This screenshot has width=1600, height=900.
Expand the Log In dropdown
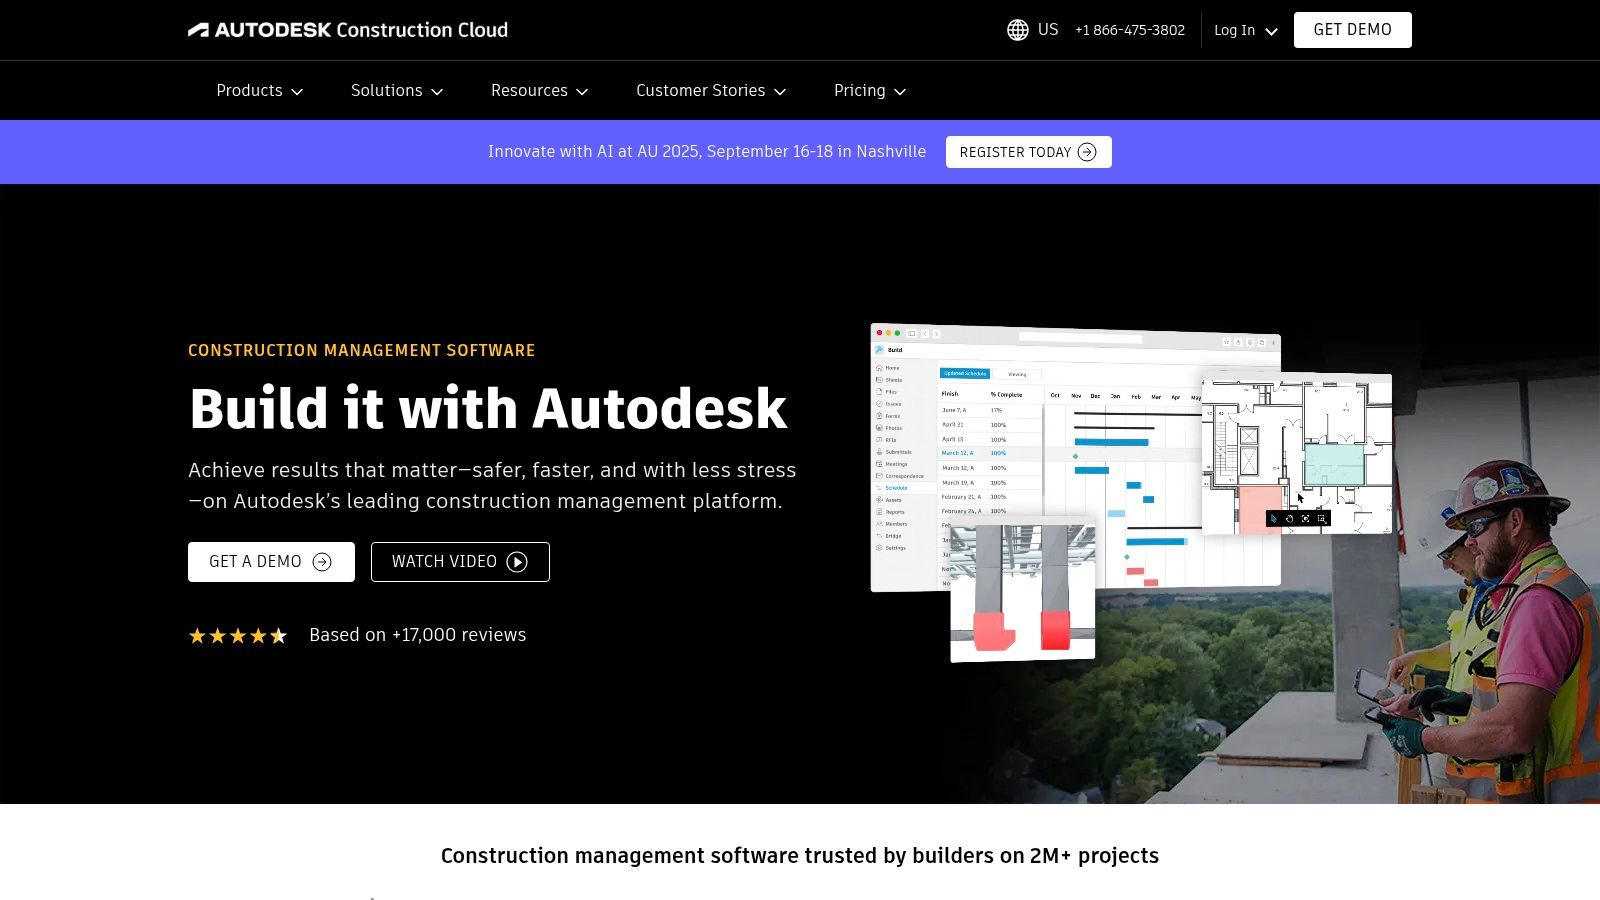[x=1246, y=30]
